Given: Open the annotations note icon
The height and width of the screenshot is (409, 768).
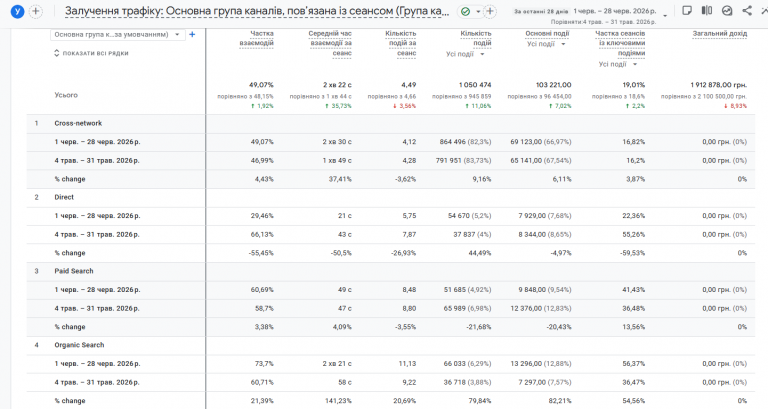Looking at the screenshot, I should 687,10.
